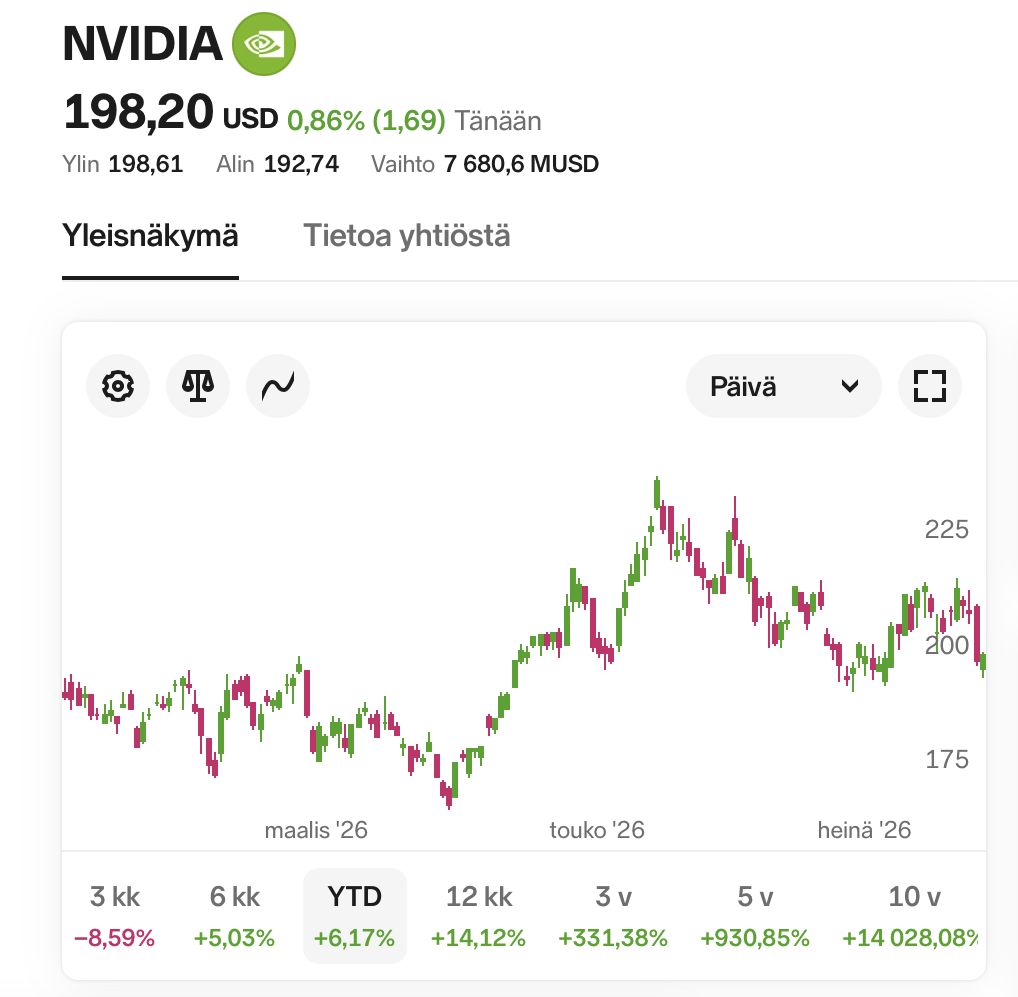Click the NVIDIA green logo
The width and height of the screenshot is (1018, 997).
point(264,44)
